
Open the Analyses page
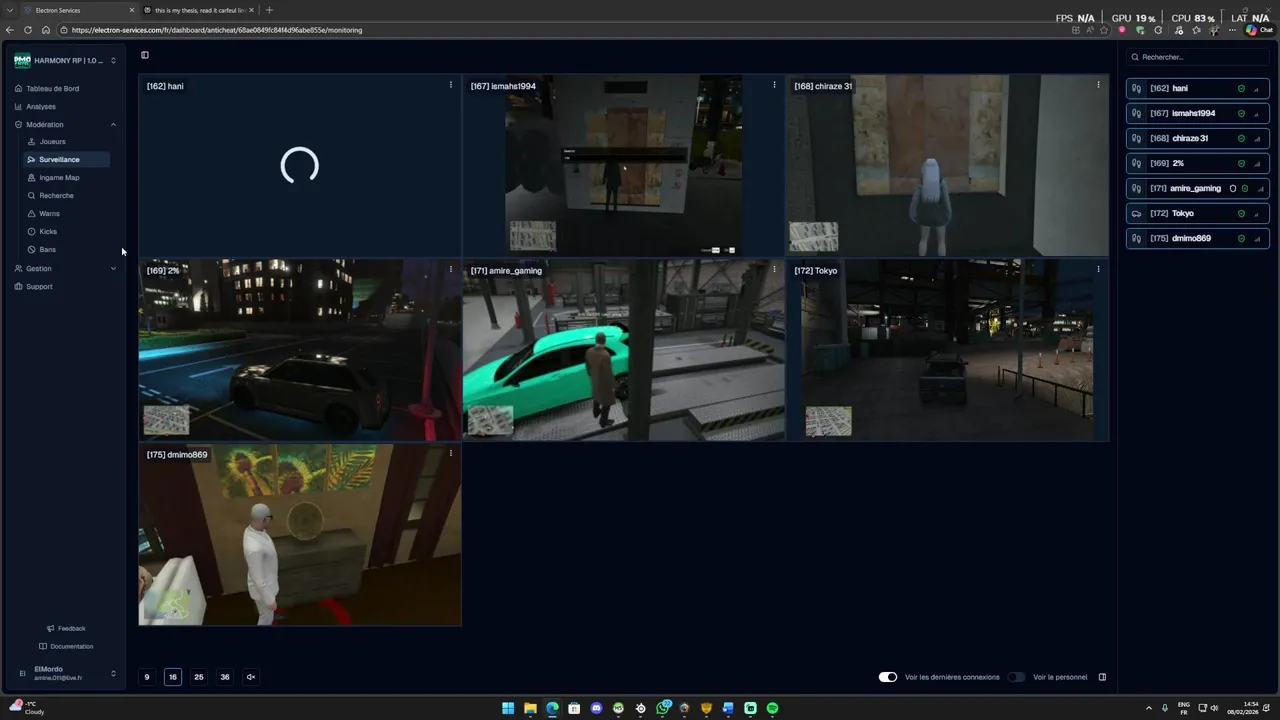(x=35, y=106)
